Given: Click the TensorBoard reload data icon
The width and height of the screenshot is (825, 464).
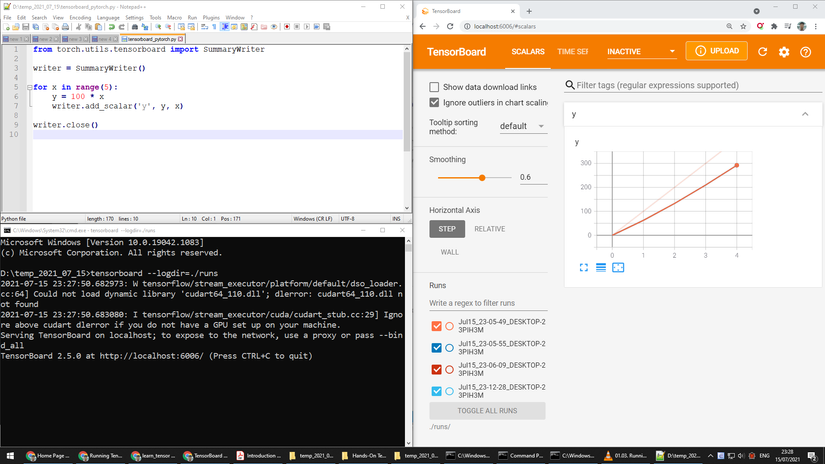Looking at the screenshot, I should click(x=763, y=52).
